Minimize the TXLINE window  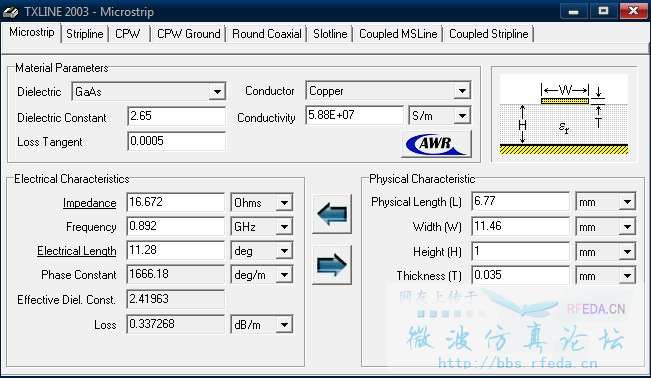tap(573, 11)
